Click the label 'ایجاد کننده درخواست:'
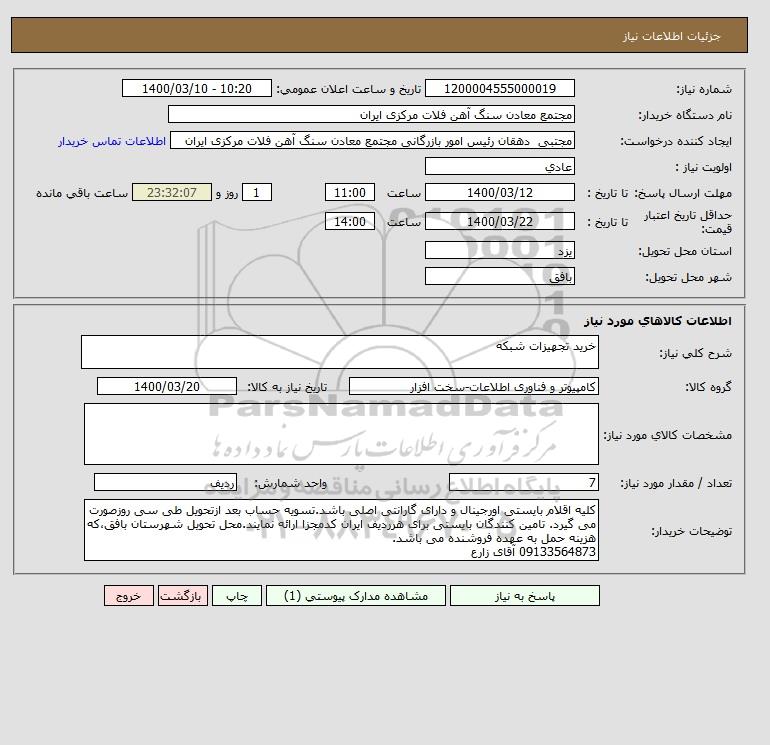Viewport: 770px width, 745px height. (x=676, y=141)
